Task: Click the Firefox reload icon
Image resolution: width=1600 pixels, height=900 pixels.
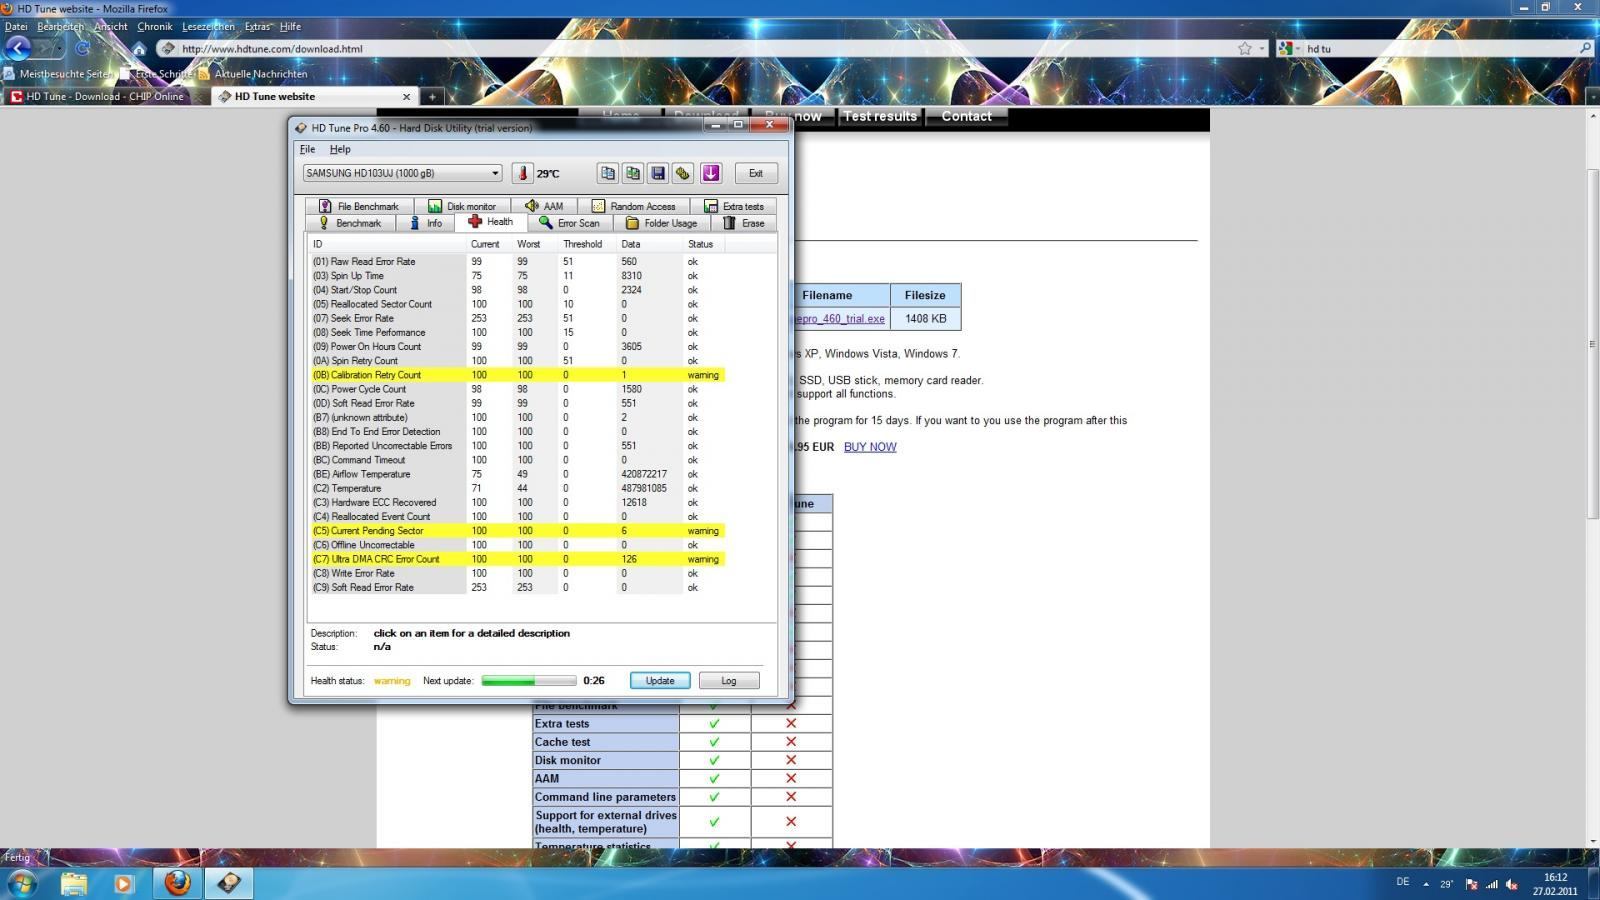Action: pyautogui.click(x=83, y=48)
